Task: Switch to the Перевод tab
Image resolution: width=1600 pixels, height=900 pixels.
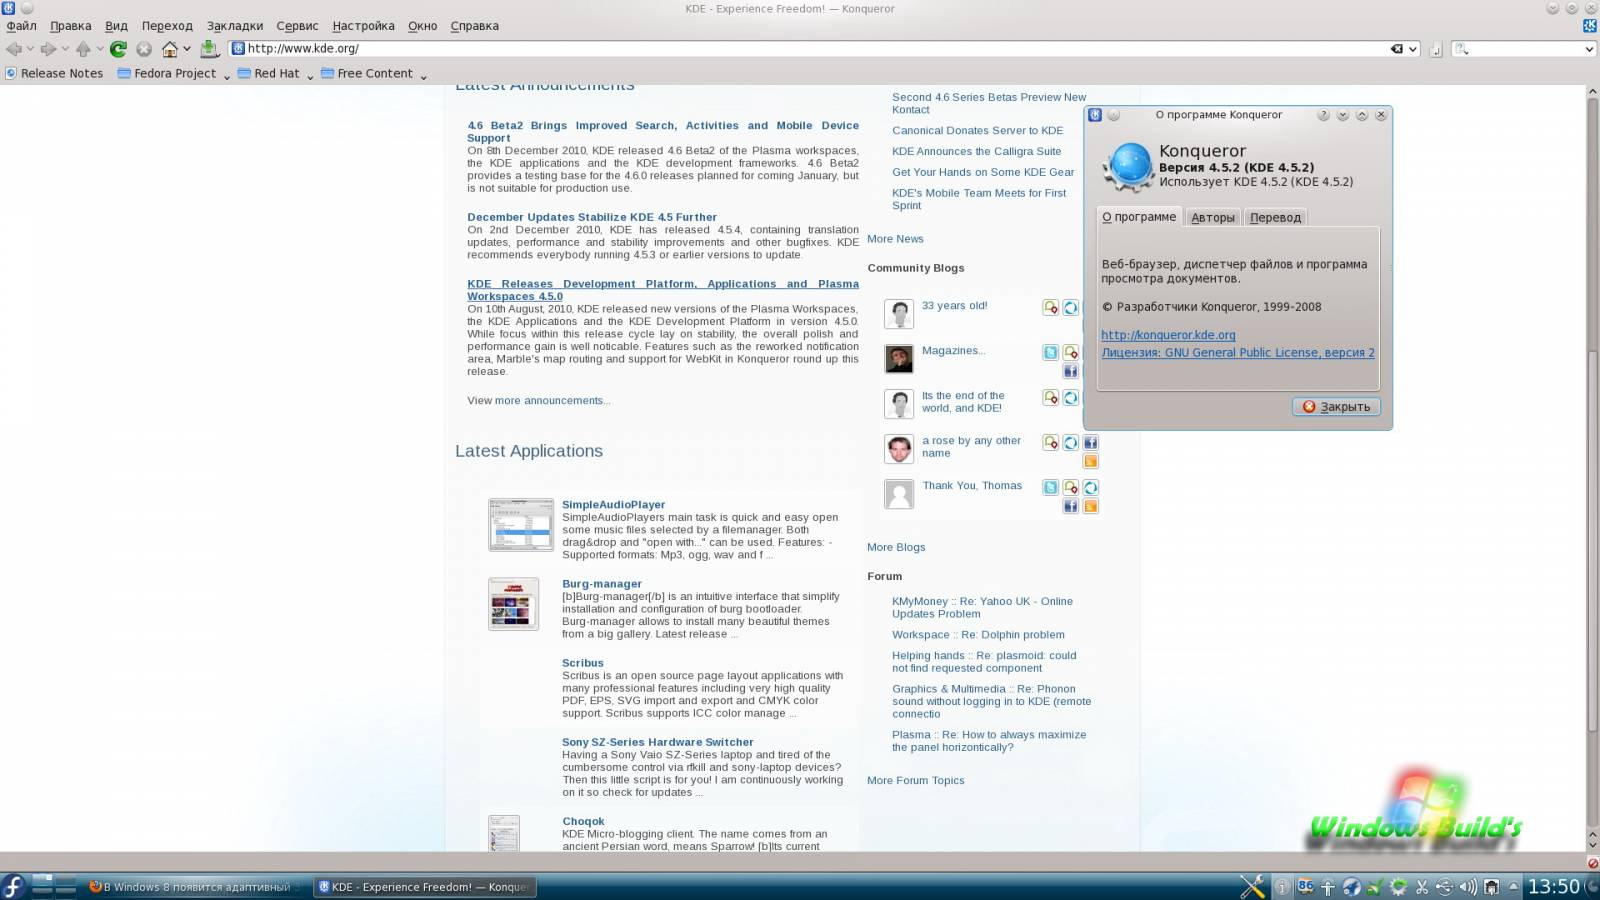Action: point(1276,217)
